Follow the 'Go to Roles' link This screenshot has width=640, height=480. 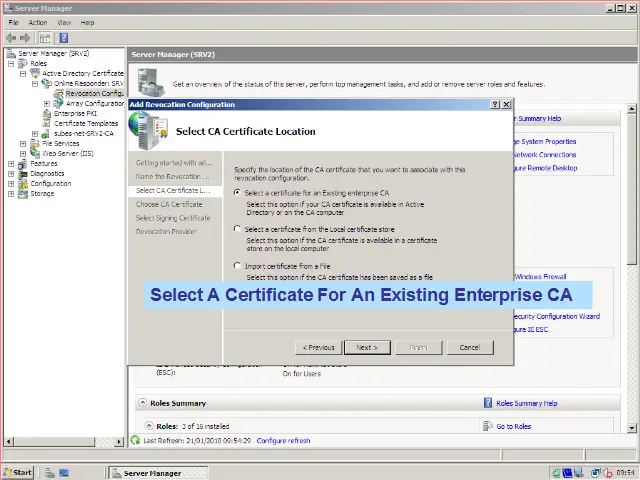coord(513,426)
